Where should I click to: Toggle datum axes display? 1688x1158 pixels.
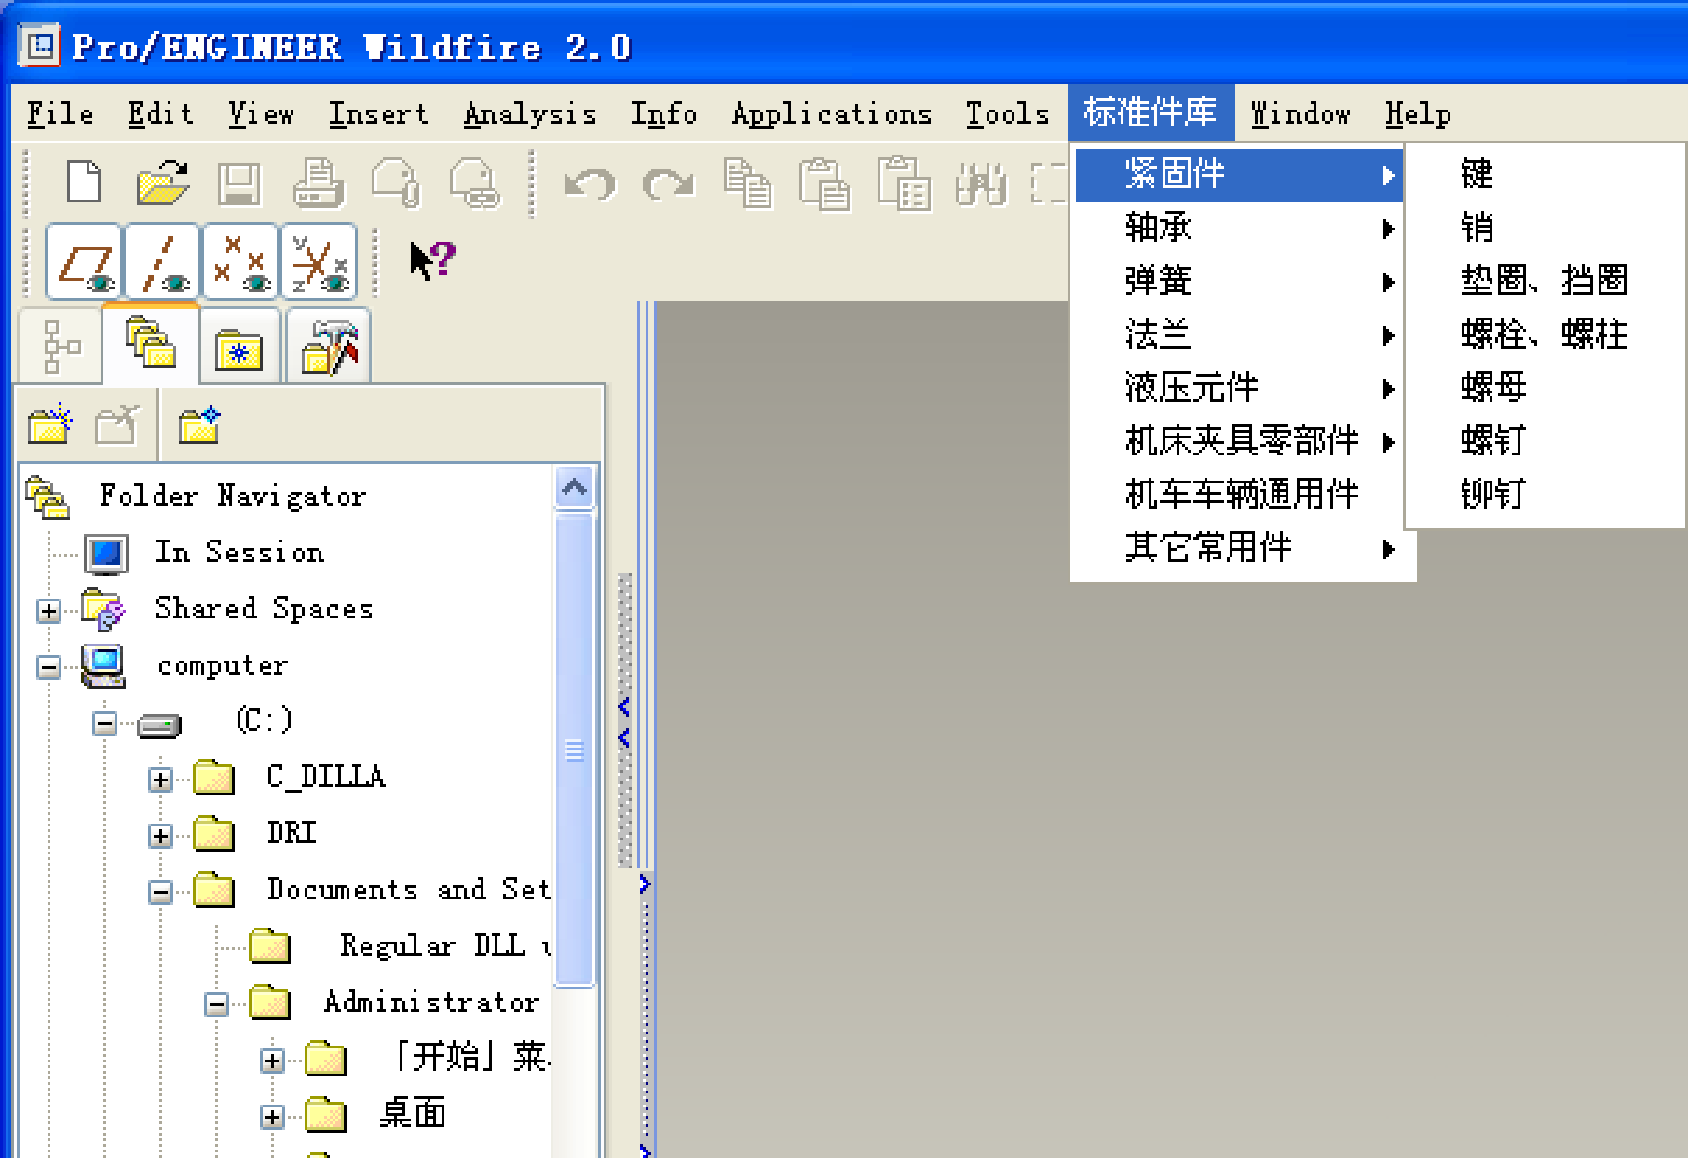[162, 262]
